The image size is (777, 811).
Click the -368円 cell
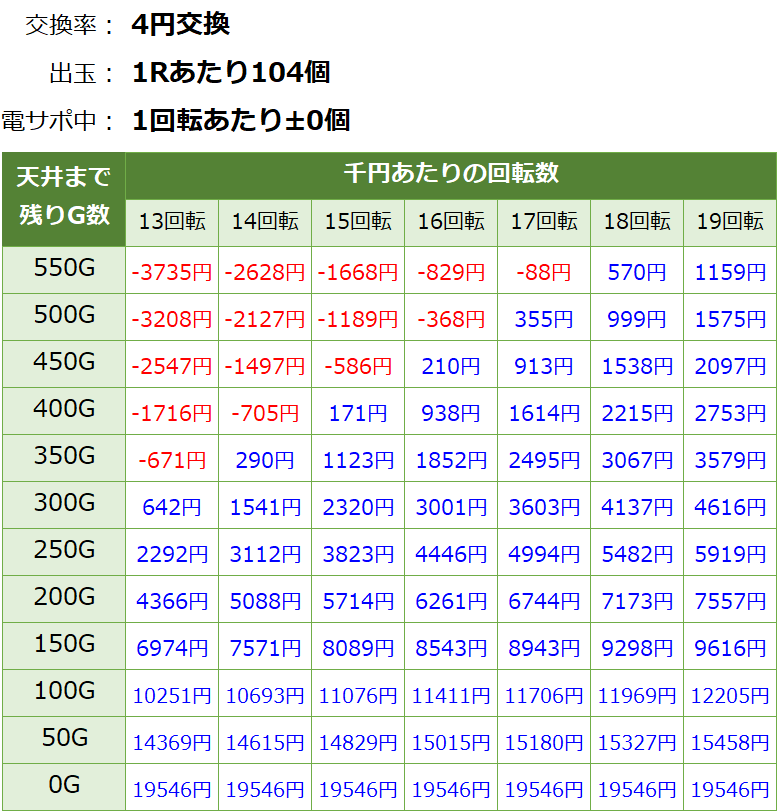click(451, 319)
